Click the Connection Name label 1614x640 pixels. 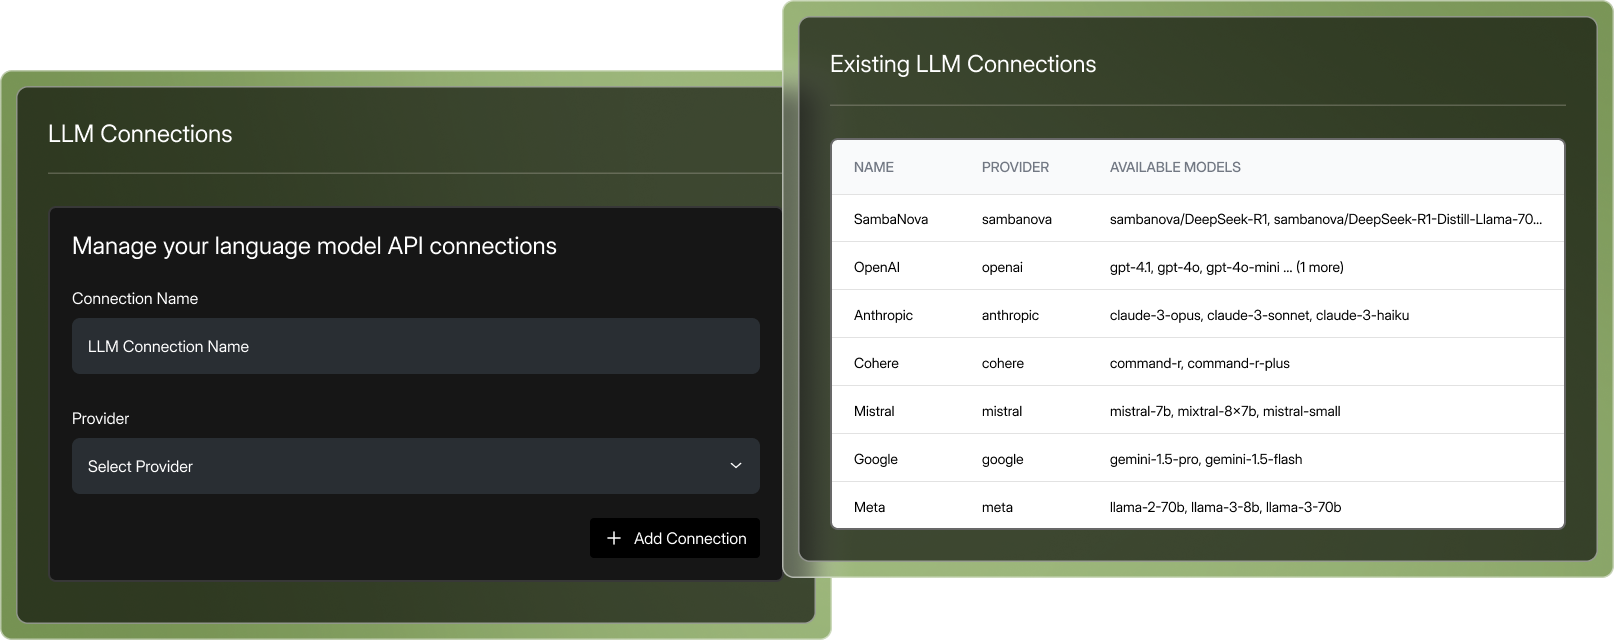[x=135, y=298]
